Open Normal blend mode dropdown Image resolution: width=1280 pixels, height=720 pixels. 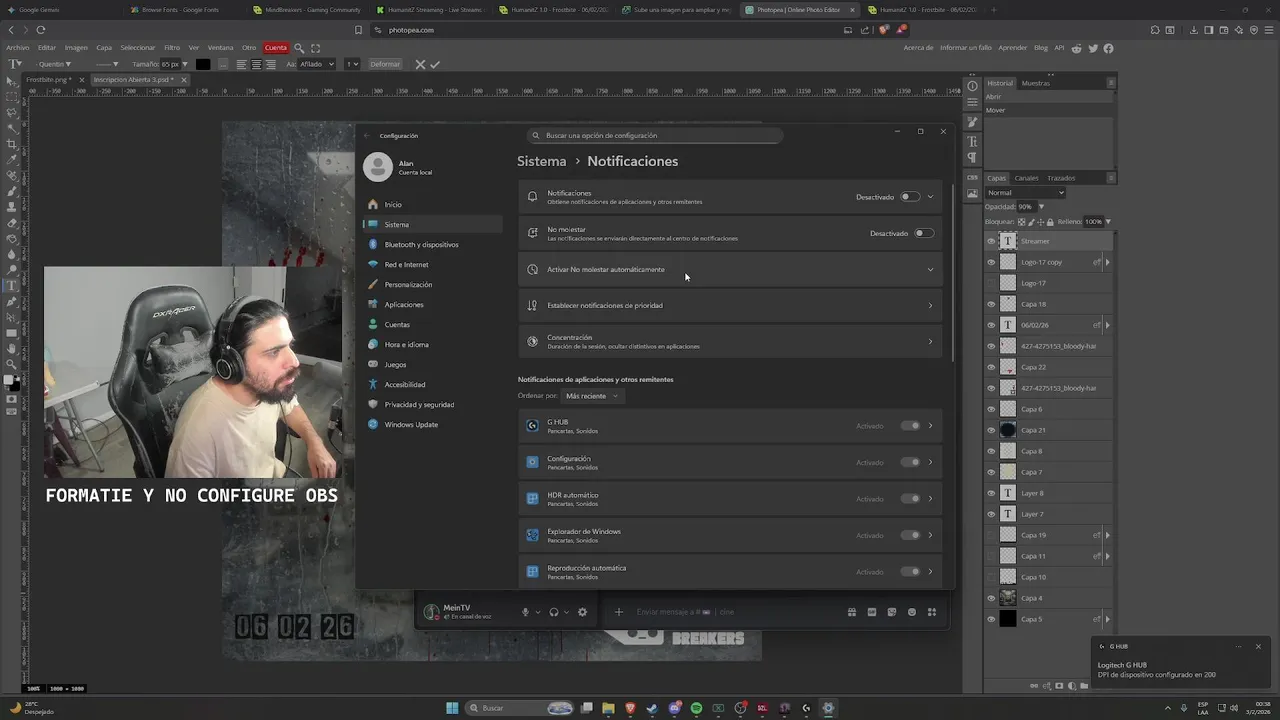1026,193
